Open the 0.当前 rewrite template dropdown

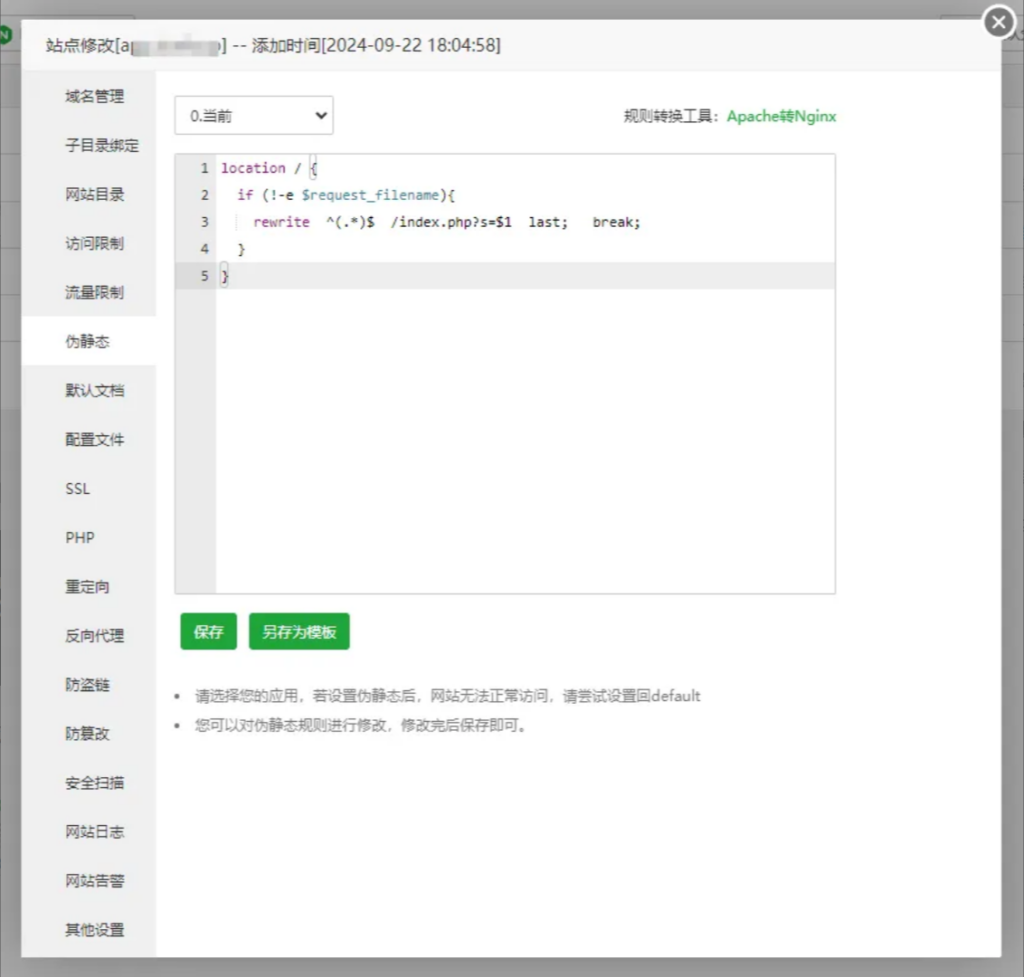254,116
